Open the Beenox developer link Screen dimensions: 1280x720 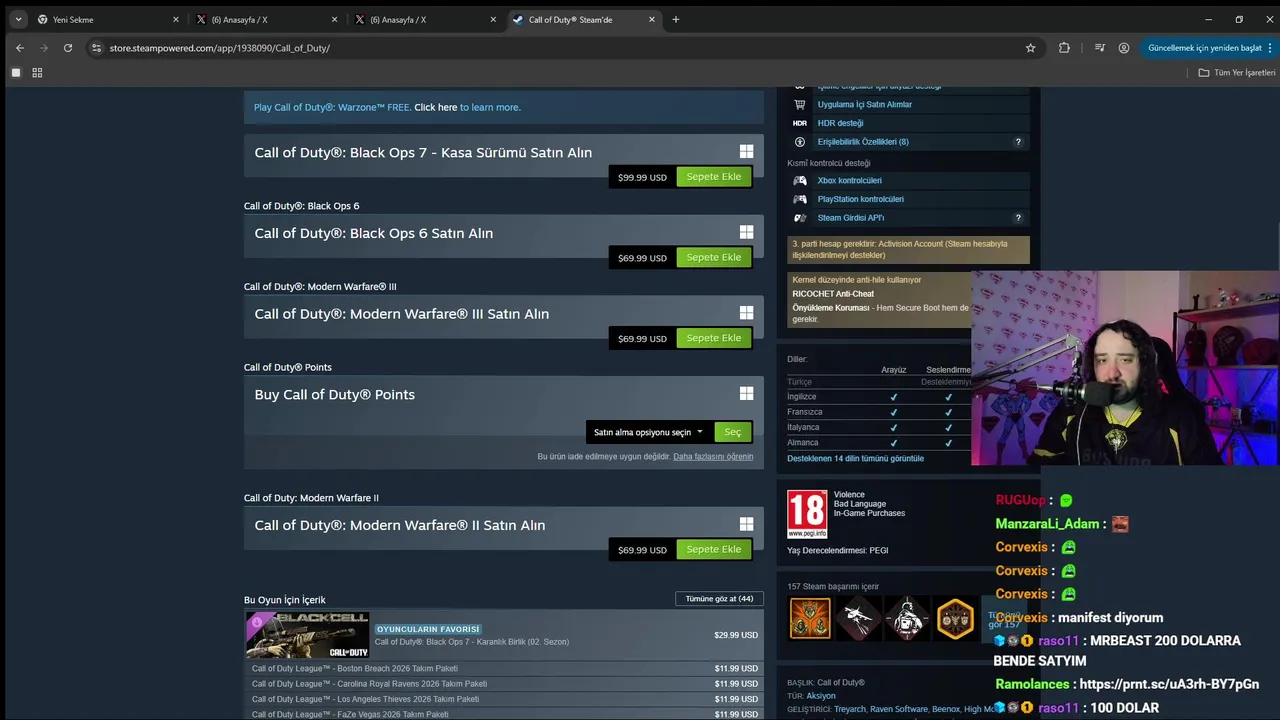coord(946,710)
